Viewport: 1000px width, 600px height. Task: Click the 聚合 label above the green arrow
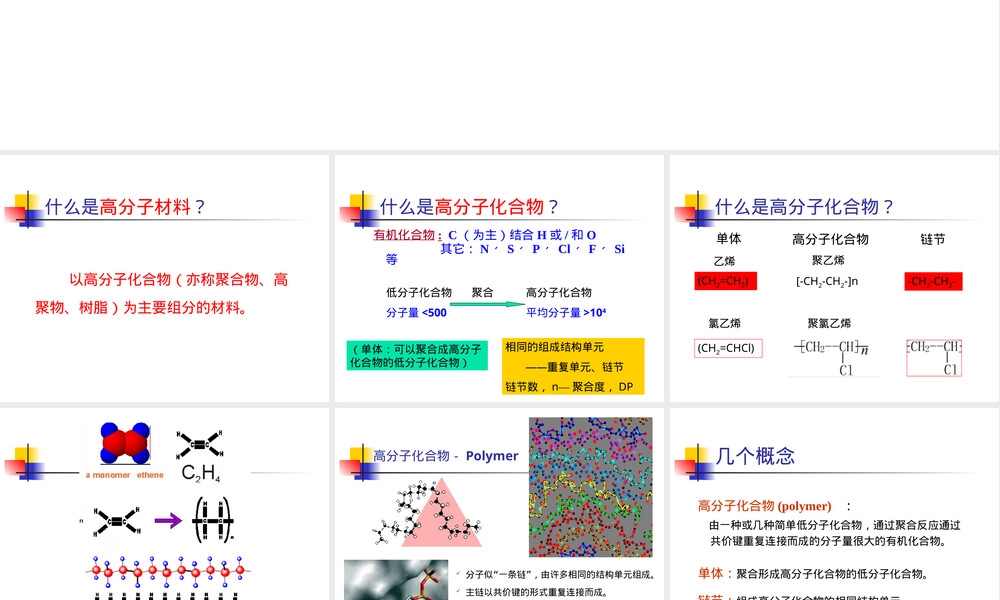(483, 292)
